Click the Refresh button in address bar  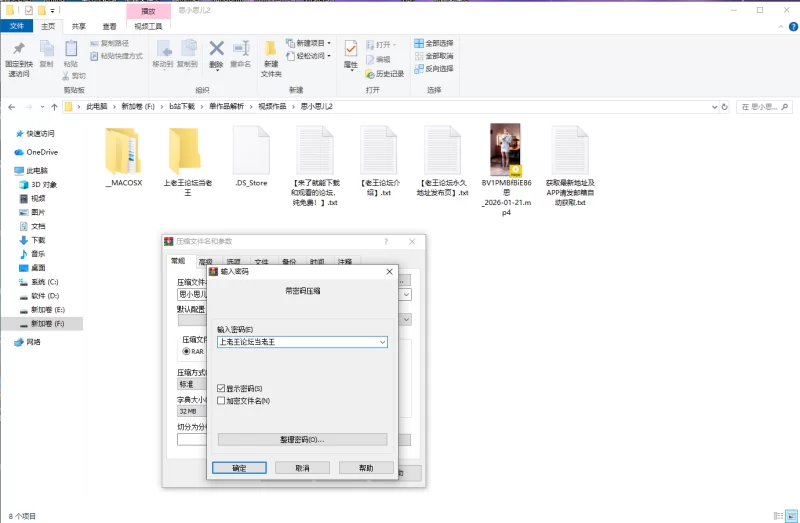[724, 107]
